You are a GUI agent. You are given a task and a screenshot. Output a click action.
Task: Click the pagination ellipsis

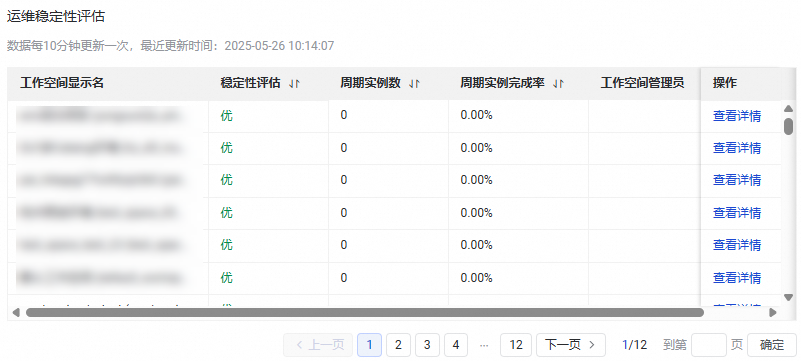coord(484,345)
